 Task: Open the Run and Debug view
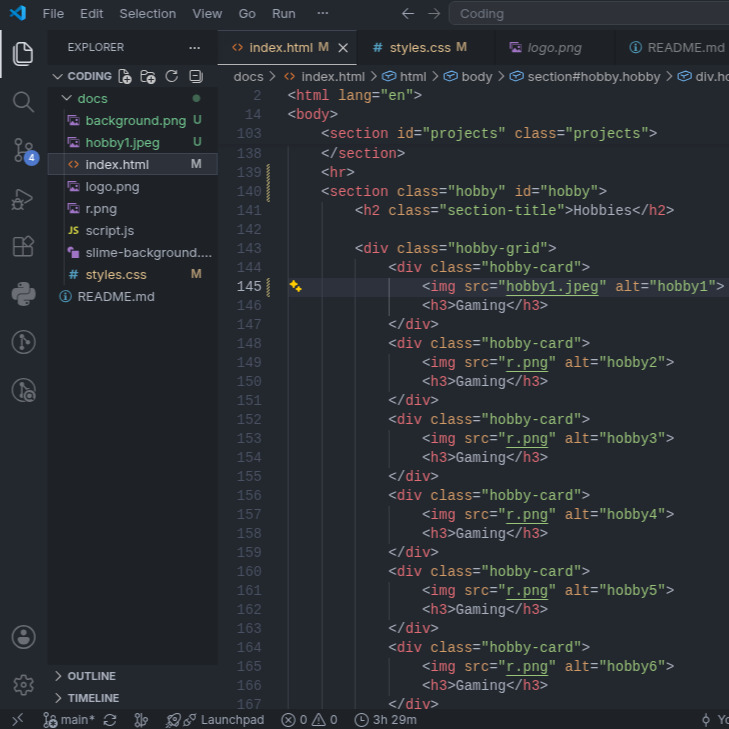click(x=23, y=199)
